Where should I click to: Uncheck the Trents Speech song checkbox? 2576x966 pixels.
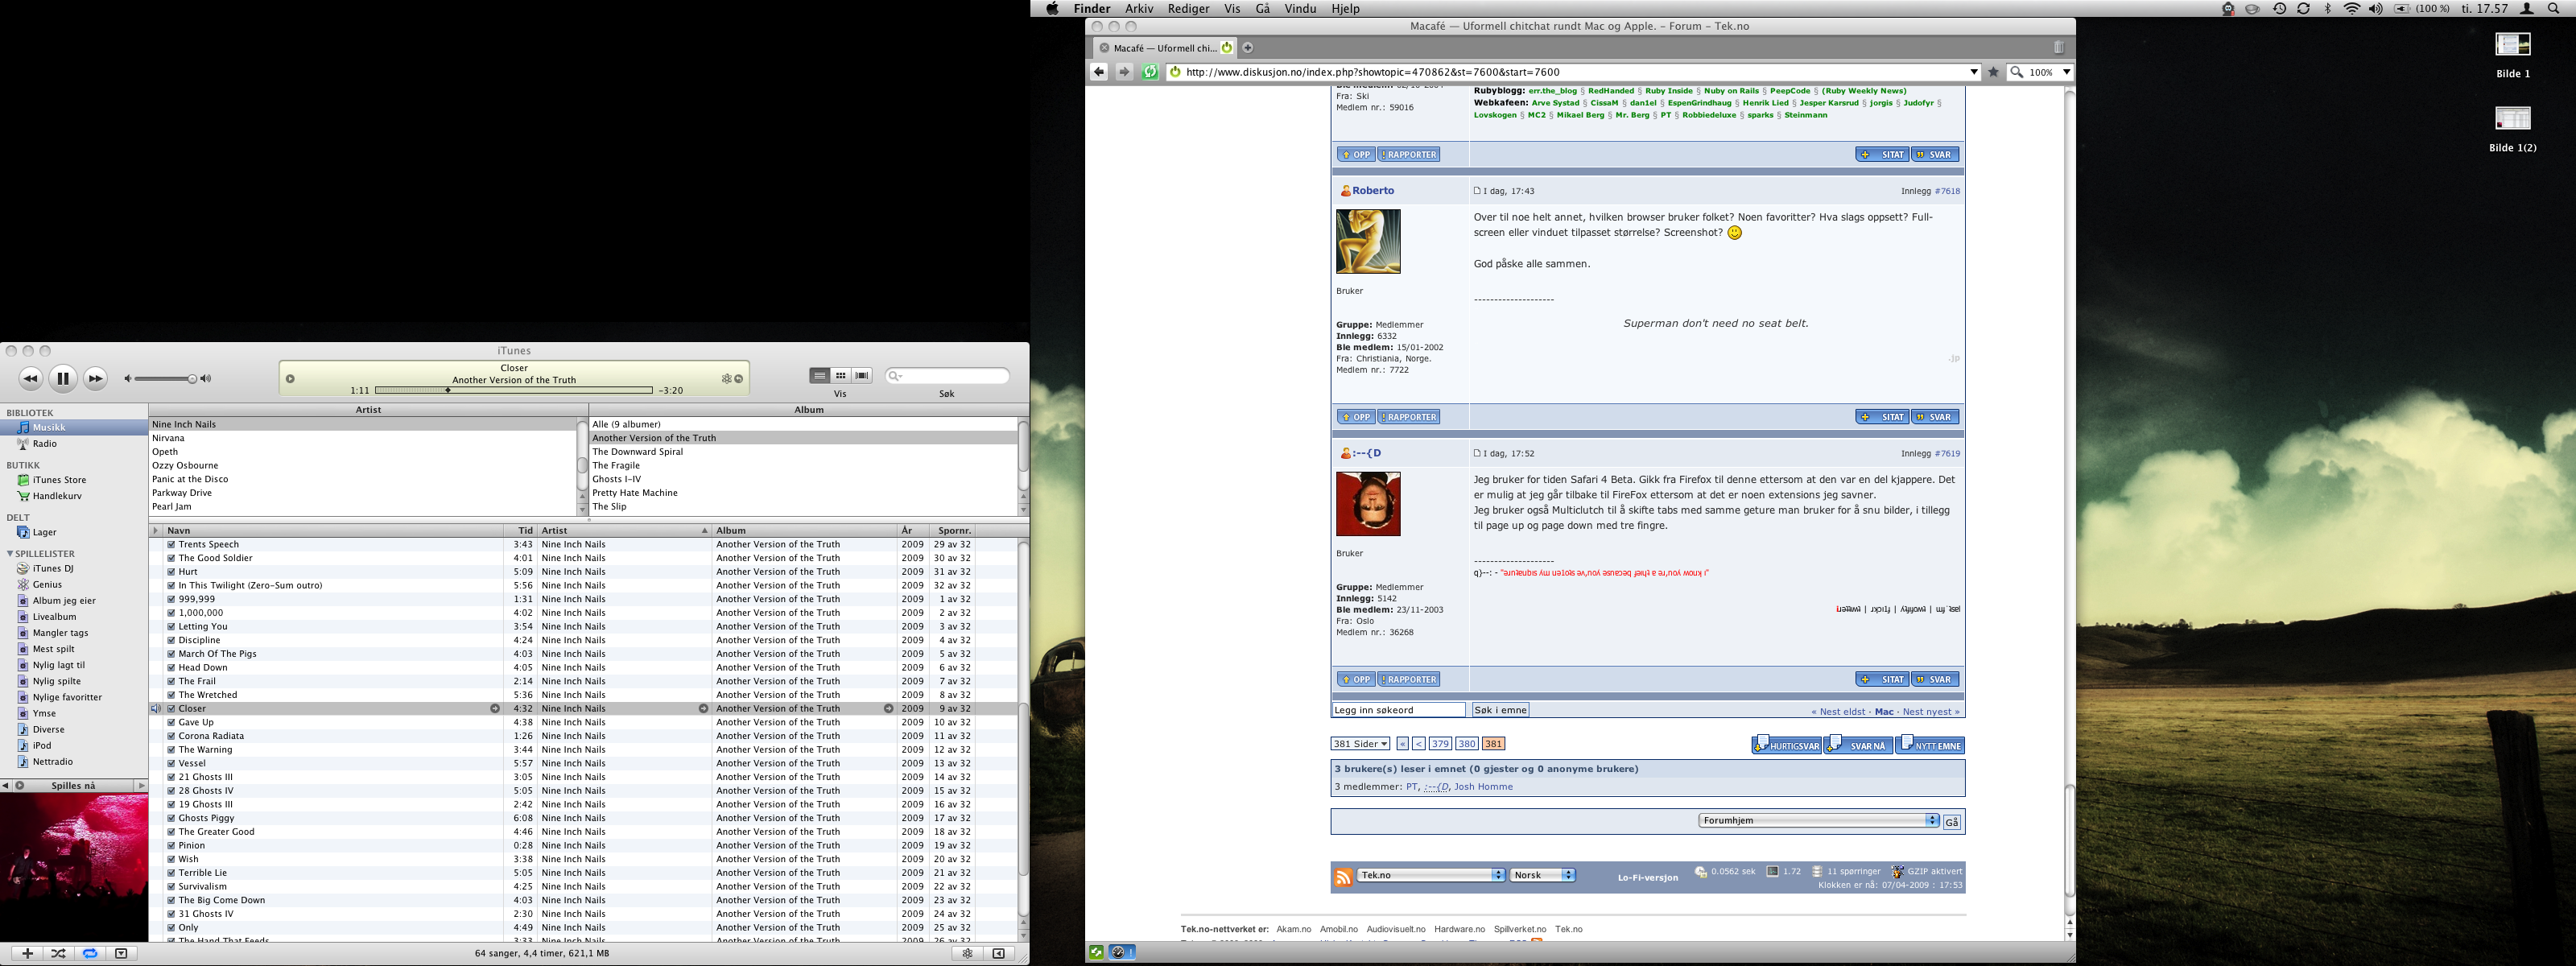point(171,545)
